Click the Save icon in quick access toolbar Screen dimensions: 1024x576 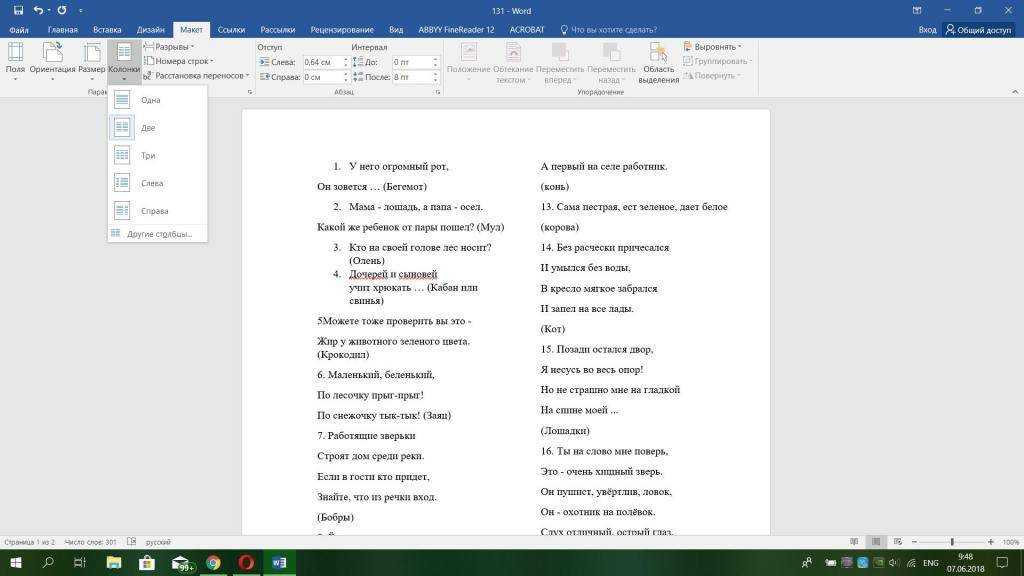pos(18,10)
